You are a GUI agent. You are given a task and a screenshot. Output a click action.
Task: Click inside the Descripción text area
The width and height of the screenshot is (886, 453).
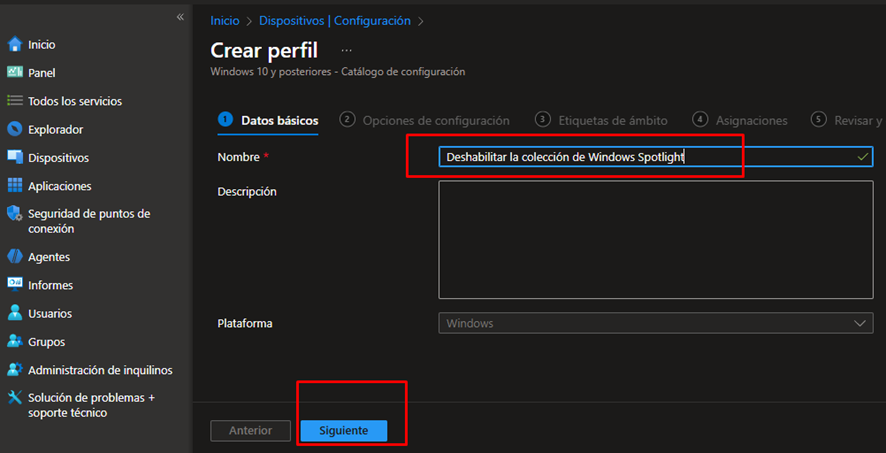coord(655,239)
